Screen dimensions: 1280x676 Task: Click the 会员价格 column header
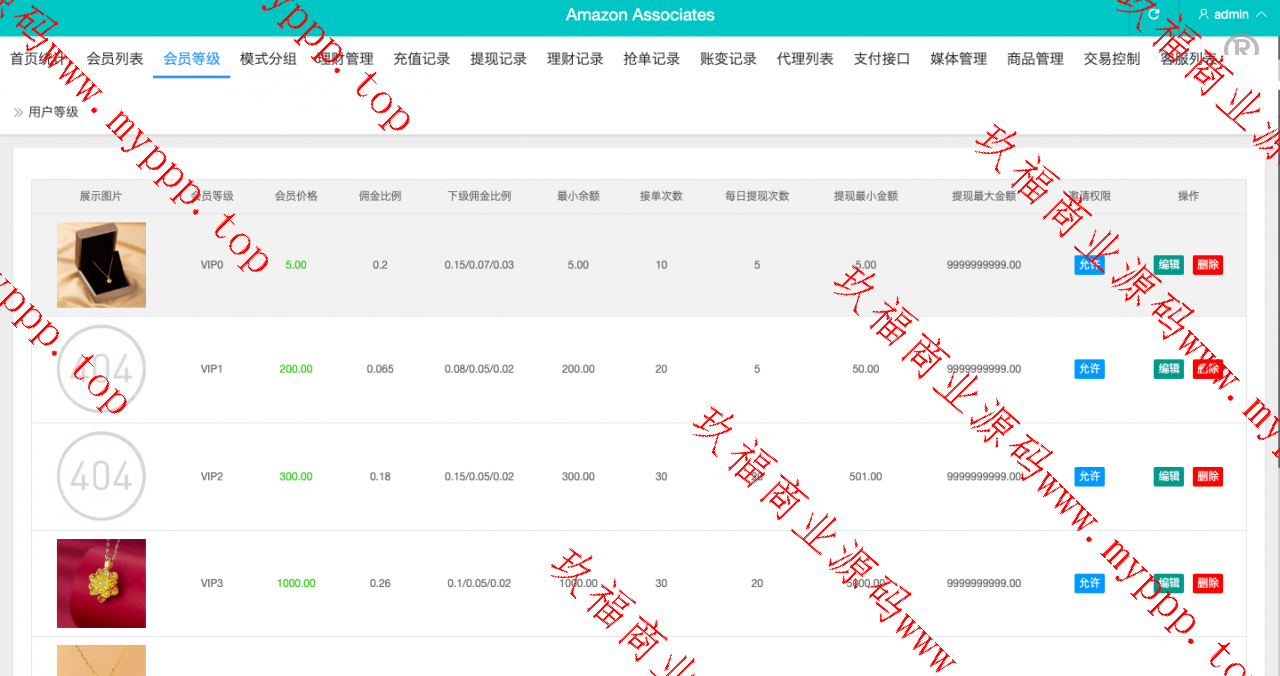(x=296, y=196)
